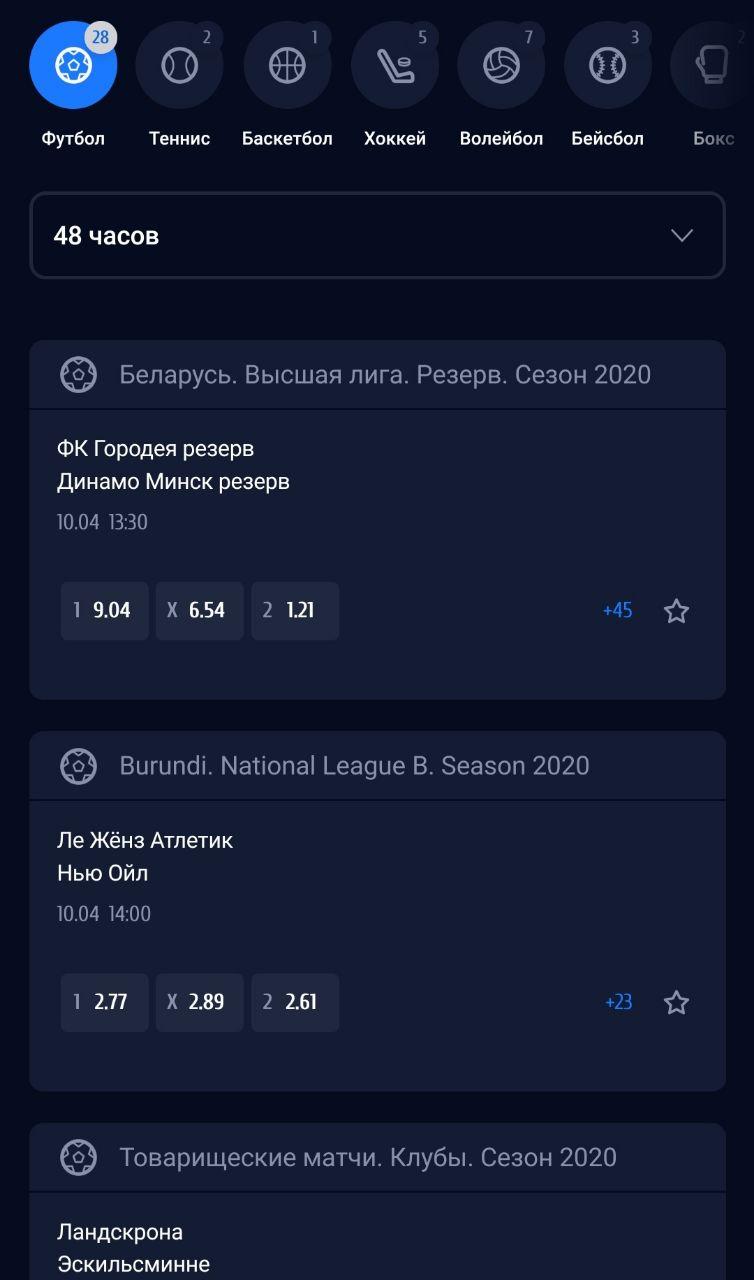
Task: Open the Ландскрона vs Эскильсминне match
Action: click(134, 1247)
